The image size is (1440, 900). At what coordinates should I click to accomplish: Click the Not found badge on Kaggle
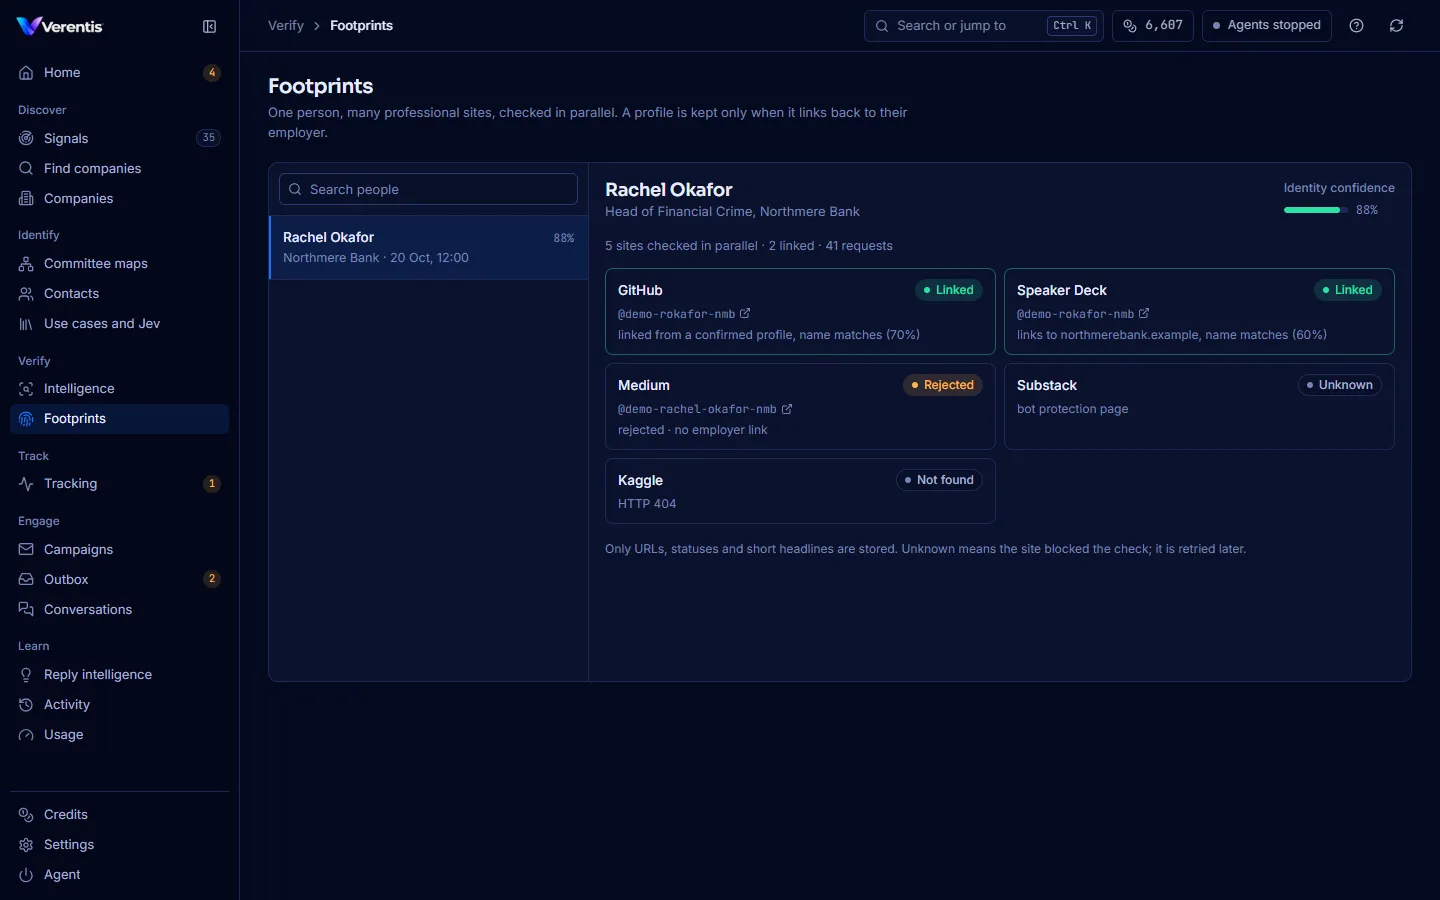pos(940,480)
